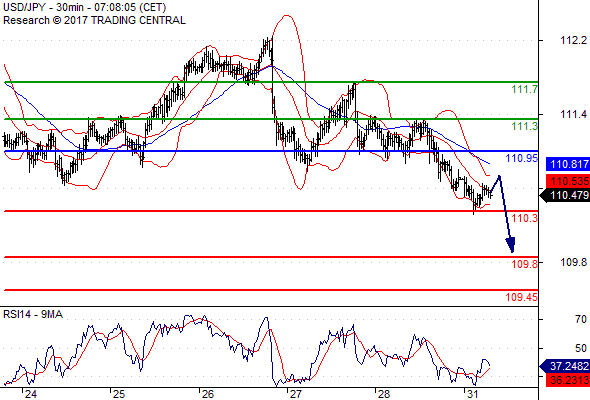Click the dark blue forecast arrow head
The image size is (590, 400).
(x=510, y=245)
